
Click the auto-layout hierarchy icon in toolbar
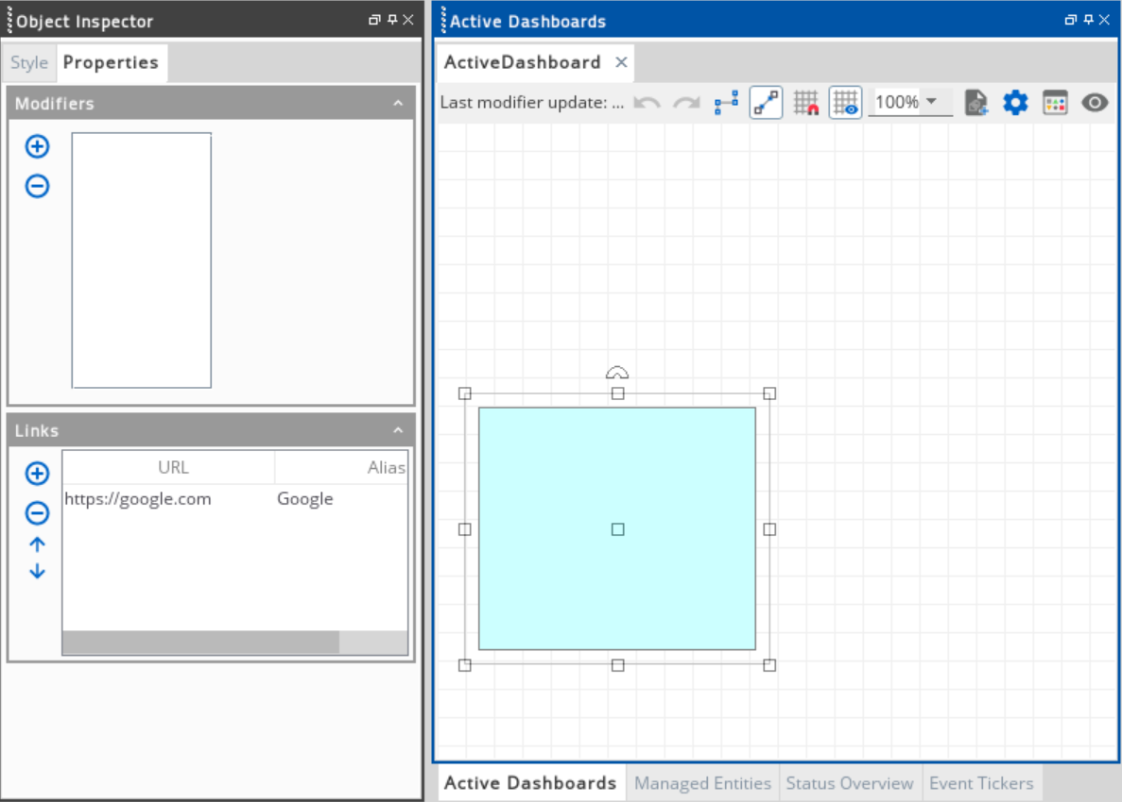(x=726, y=103)
